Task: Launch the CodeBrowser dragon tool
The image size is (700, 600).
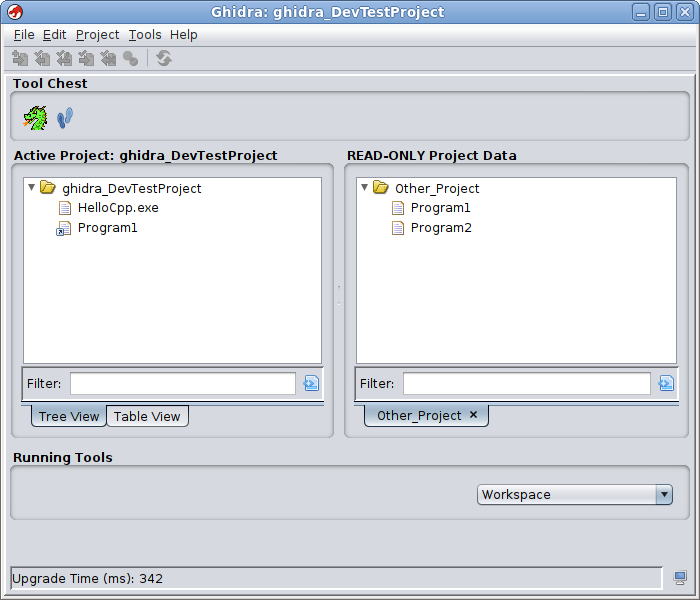Action: (35, 118)
